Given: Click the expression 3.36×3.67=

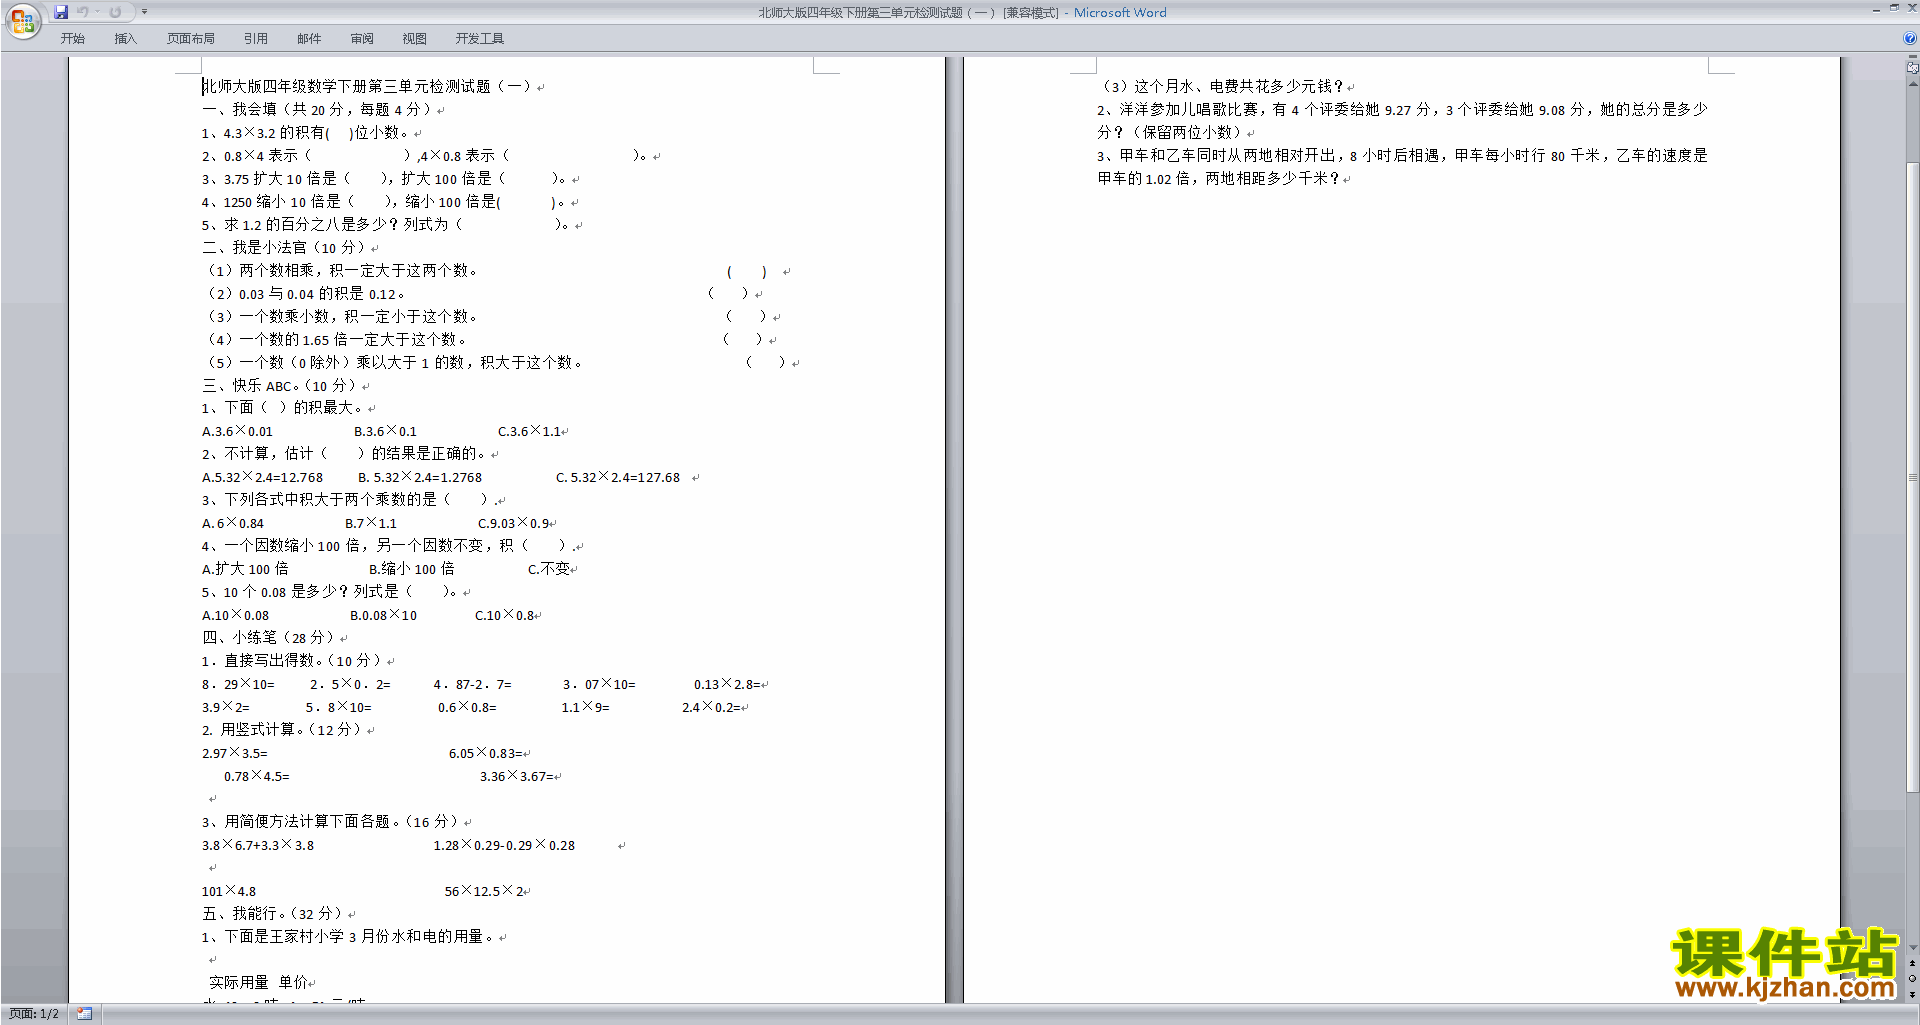Looking at the screenshot, I should pyautogui.click(x=516, y=777).
